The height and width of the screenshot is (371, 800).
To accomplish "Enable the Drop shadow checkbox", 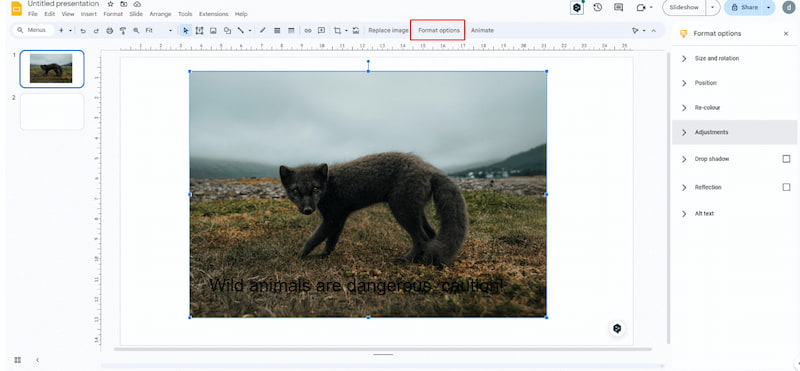I will (x=786, y=159).
